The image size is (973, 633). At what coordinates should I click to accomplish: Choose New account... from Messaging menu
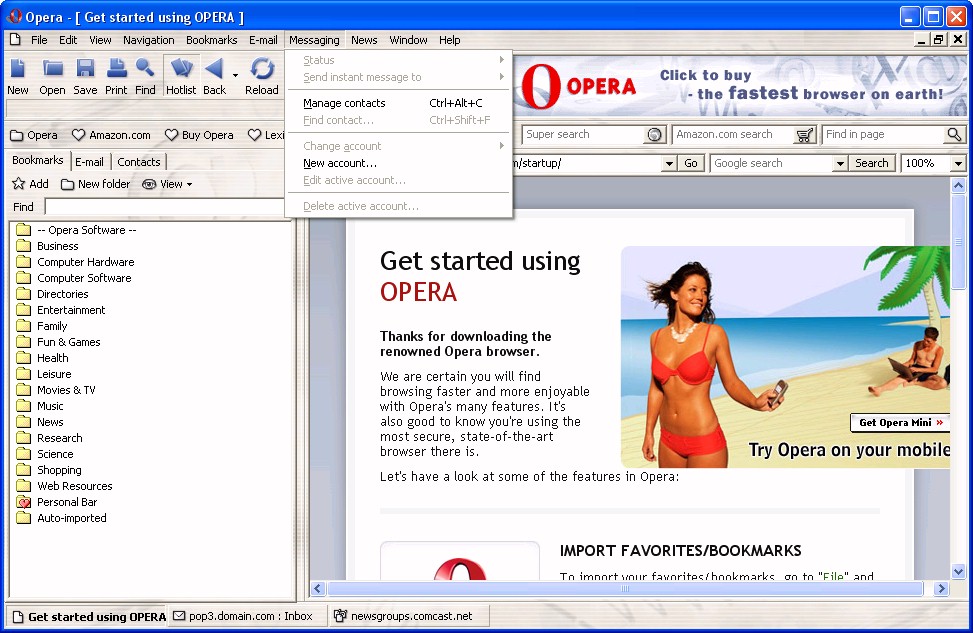click(398, 163)
